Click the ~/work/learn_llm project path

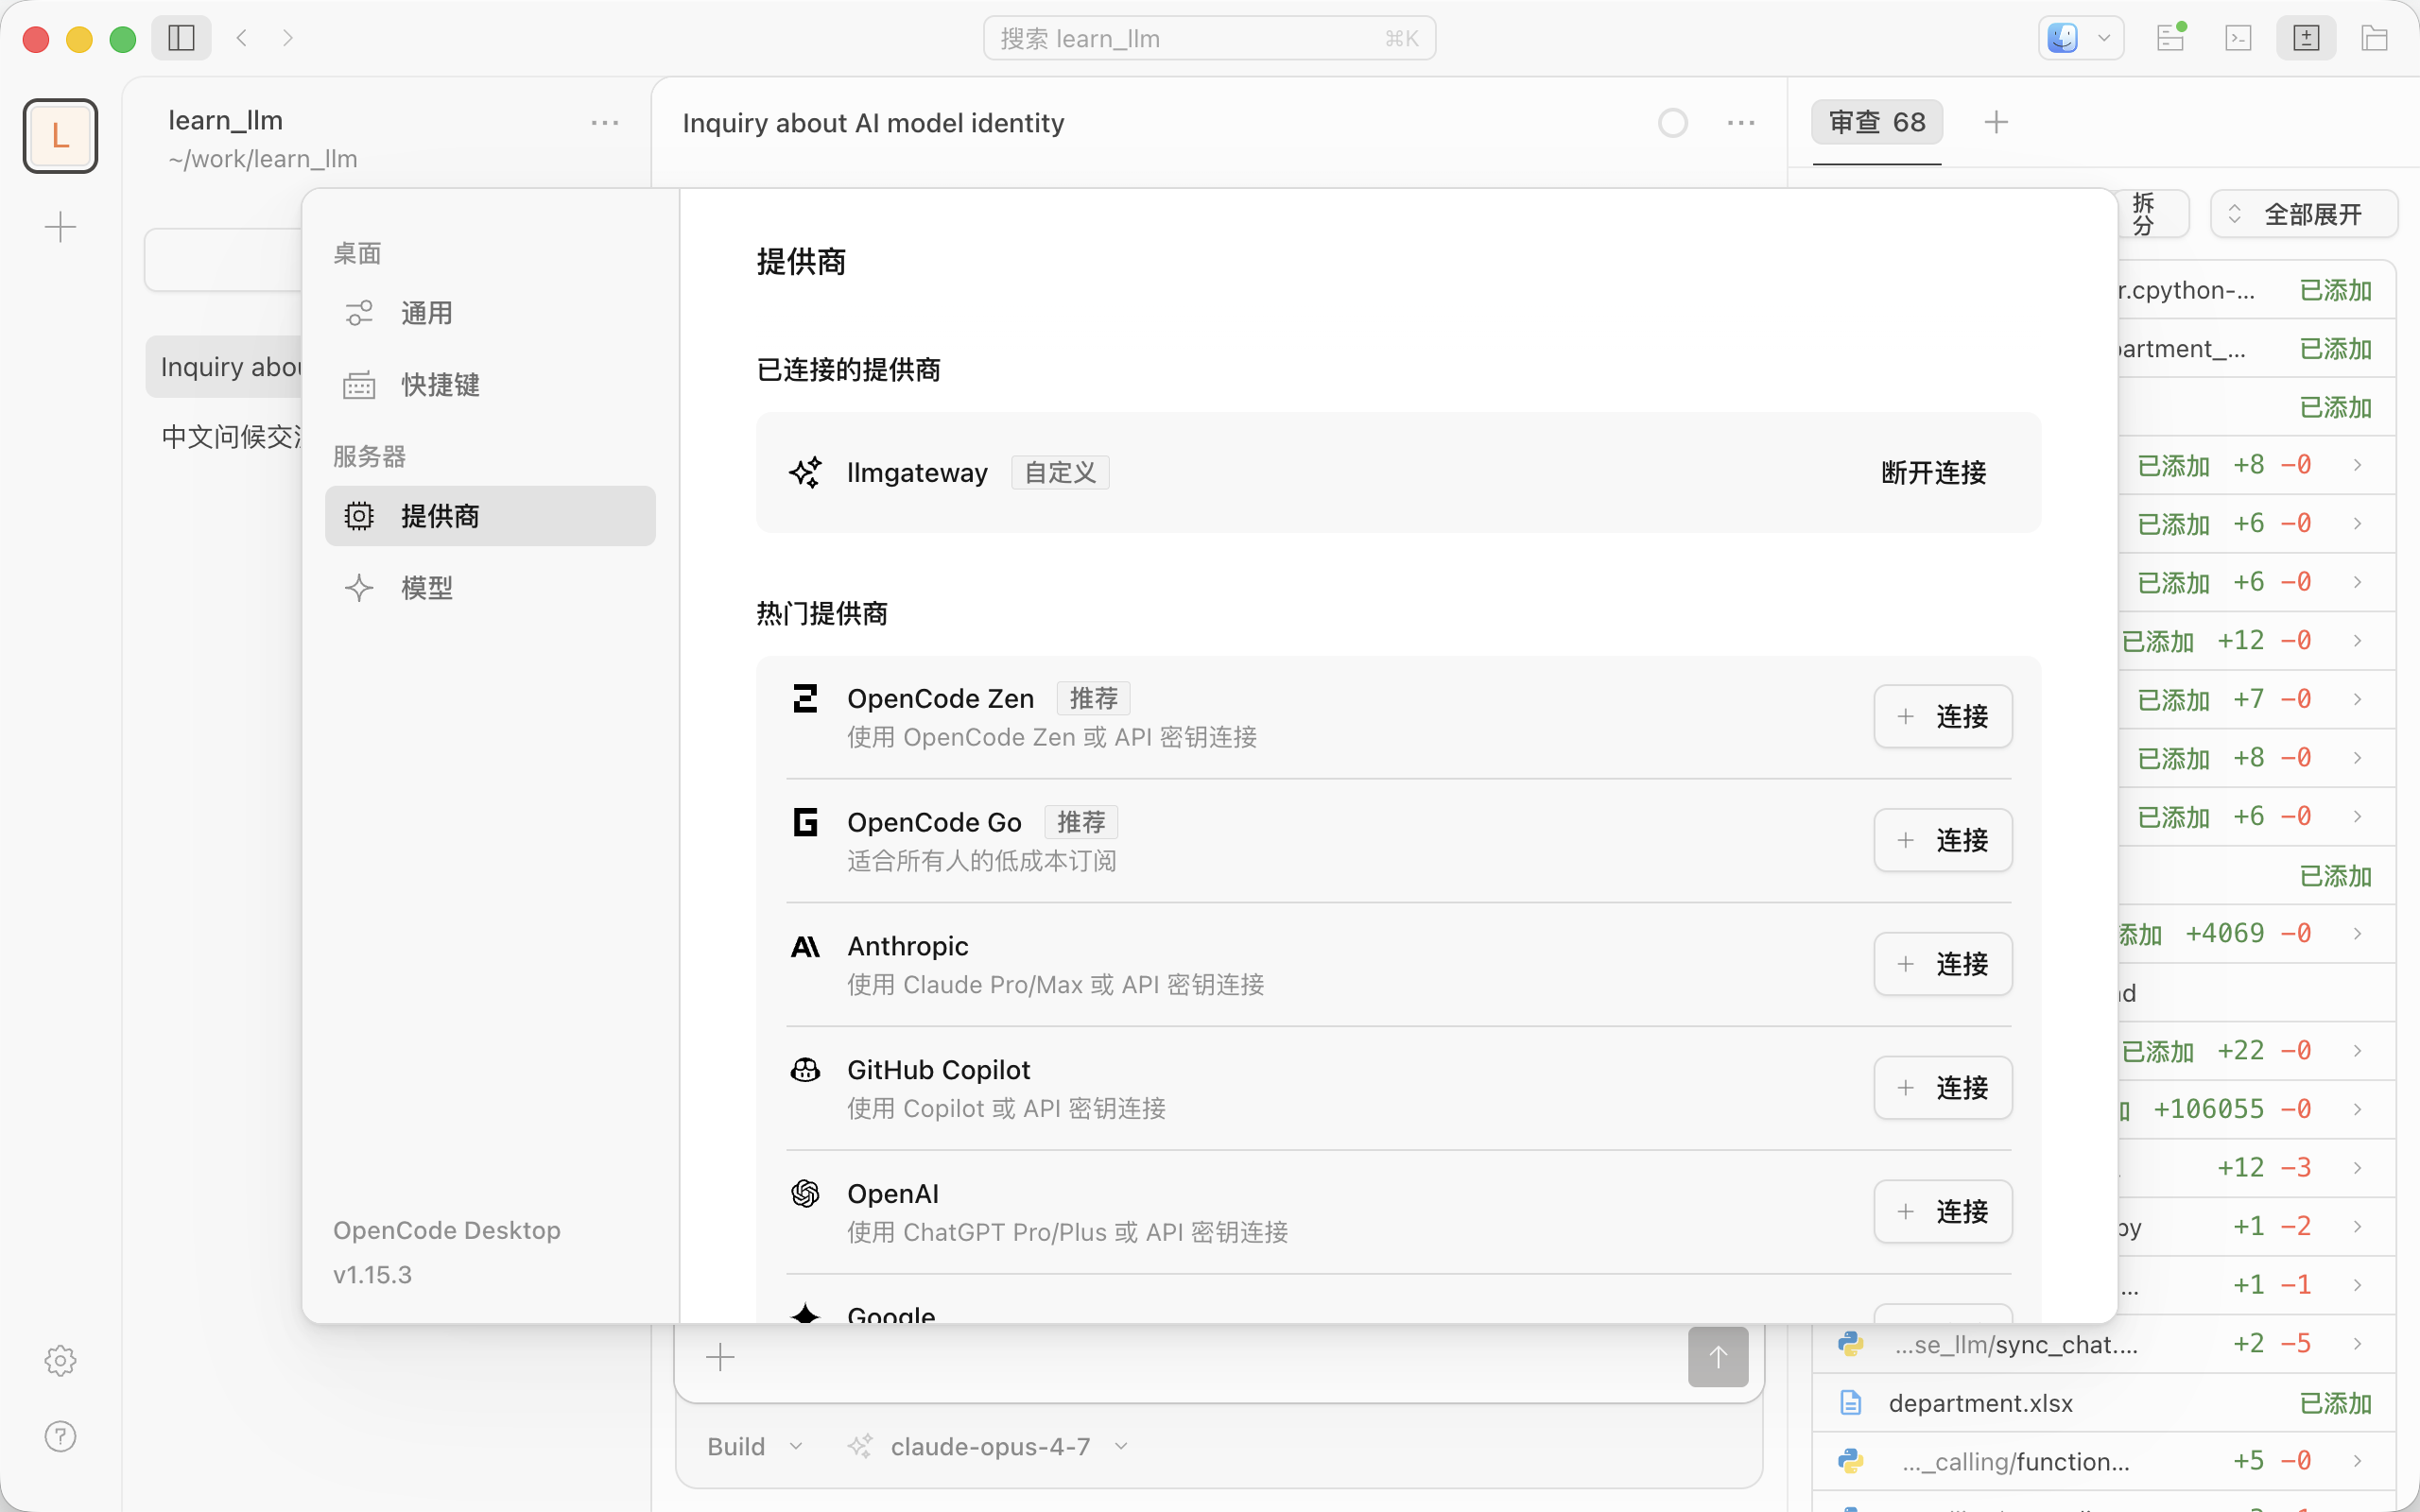click(x=263, y=159)
